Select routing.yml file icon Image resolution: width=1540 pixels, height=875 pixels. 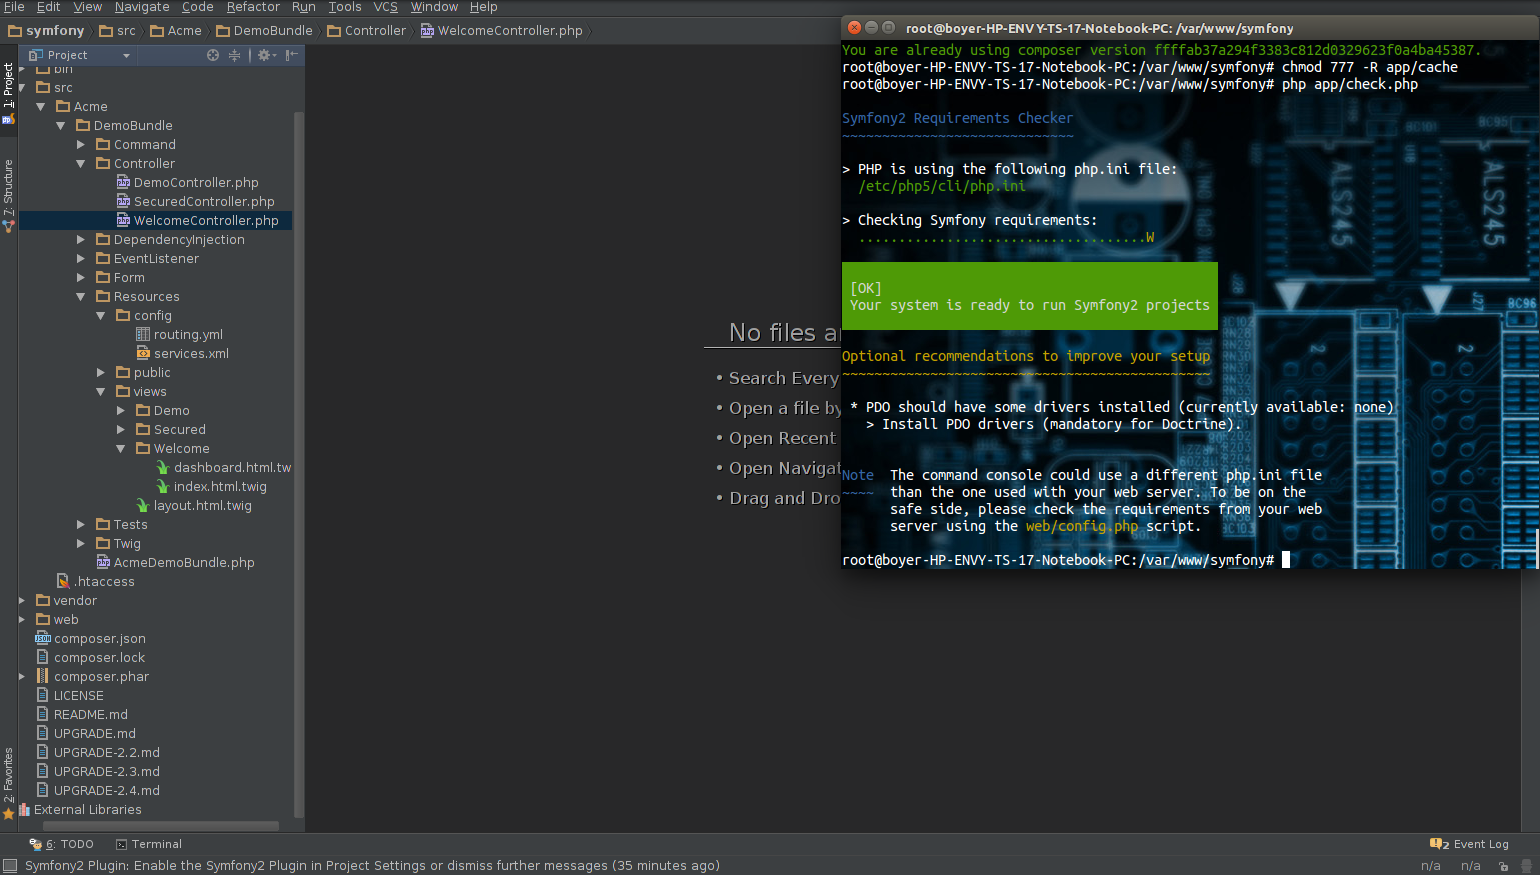(143, 334)
